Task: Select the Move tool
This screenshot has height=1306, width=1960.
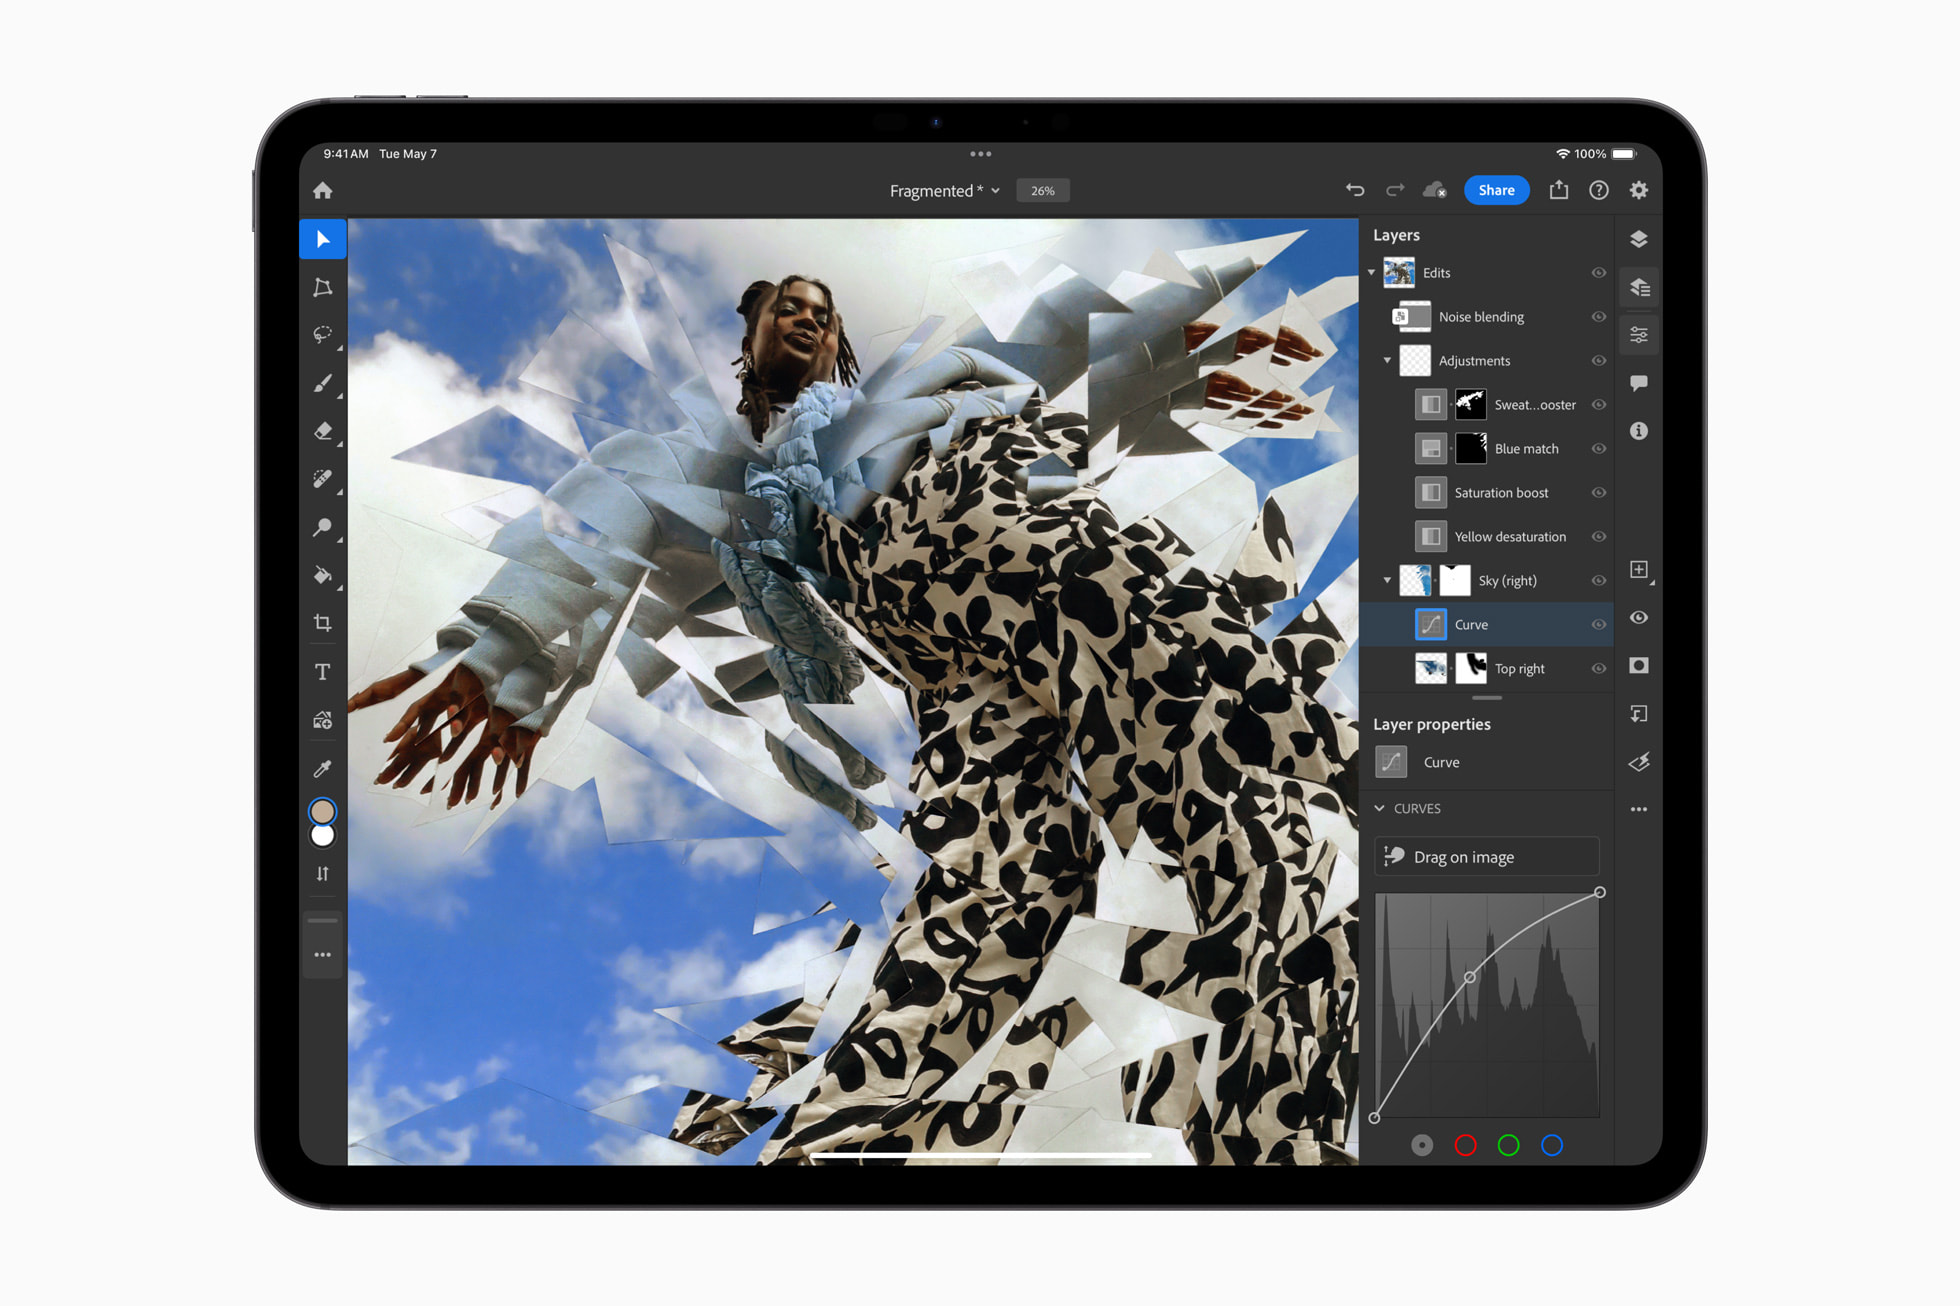Action: 323,239
